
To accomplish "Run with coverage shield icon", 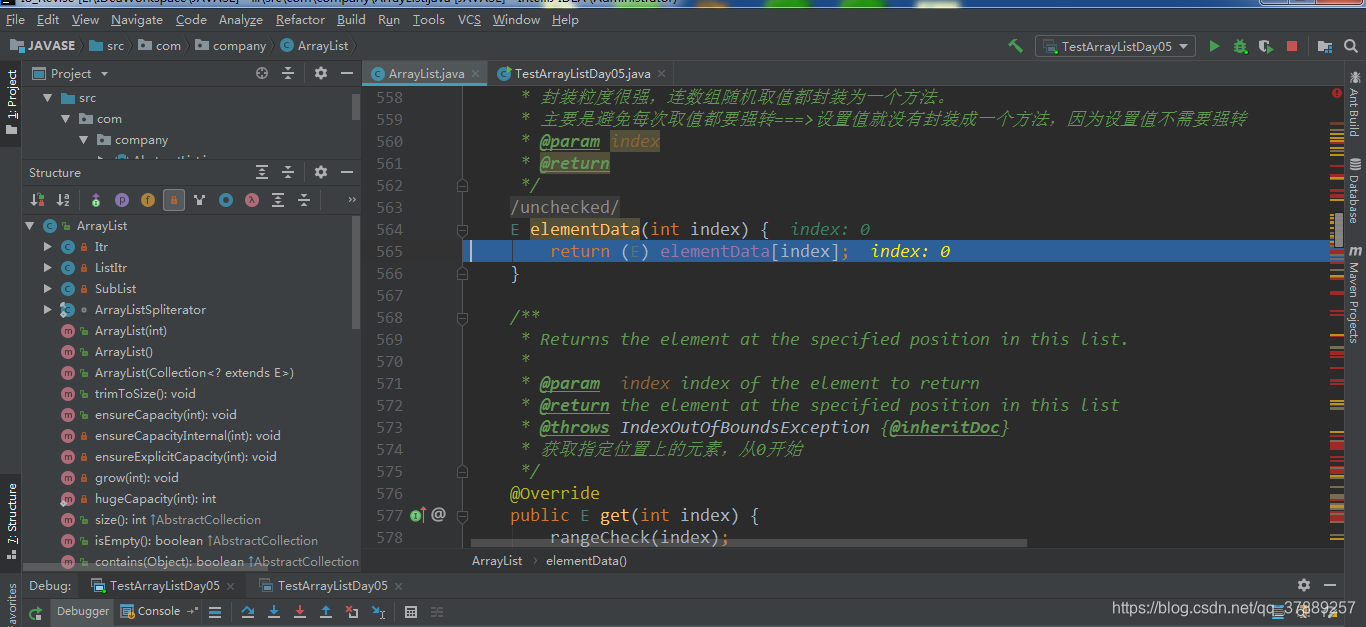I will (x=1265, y=46).
